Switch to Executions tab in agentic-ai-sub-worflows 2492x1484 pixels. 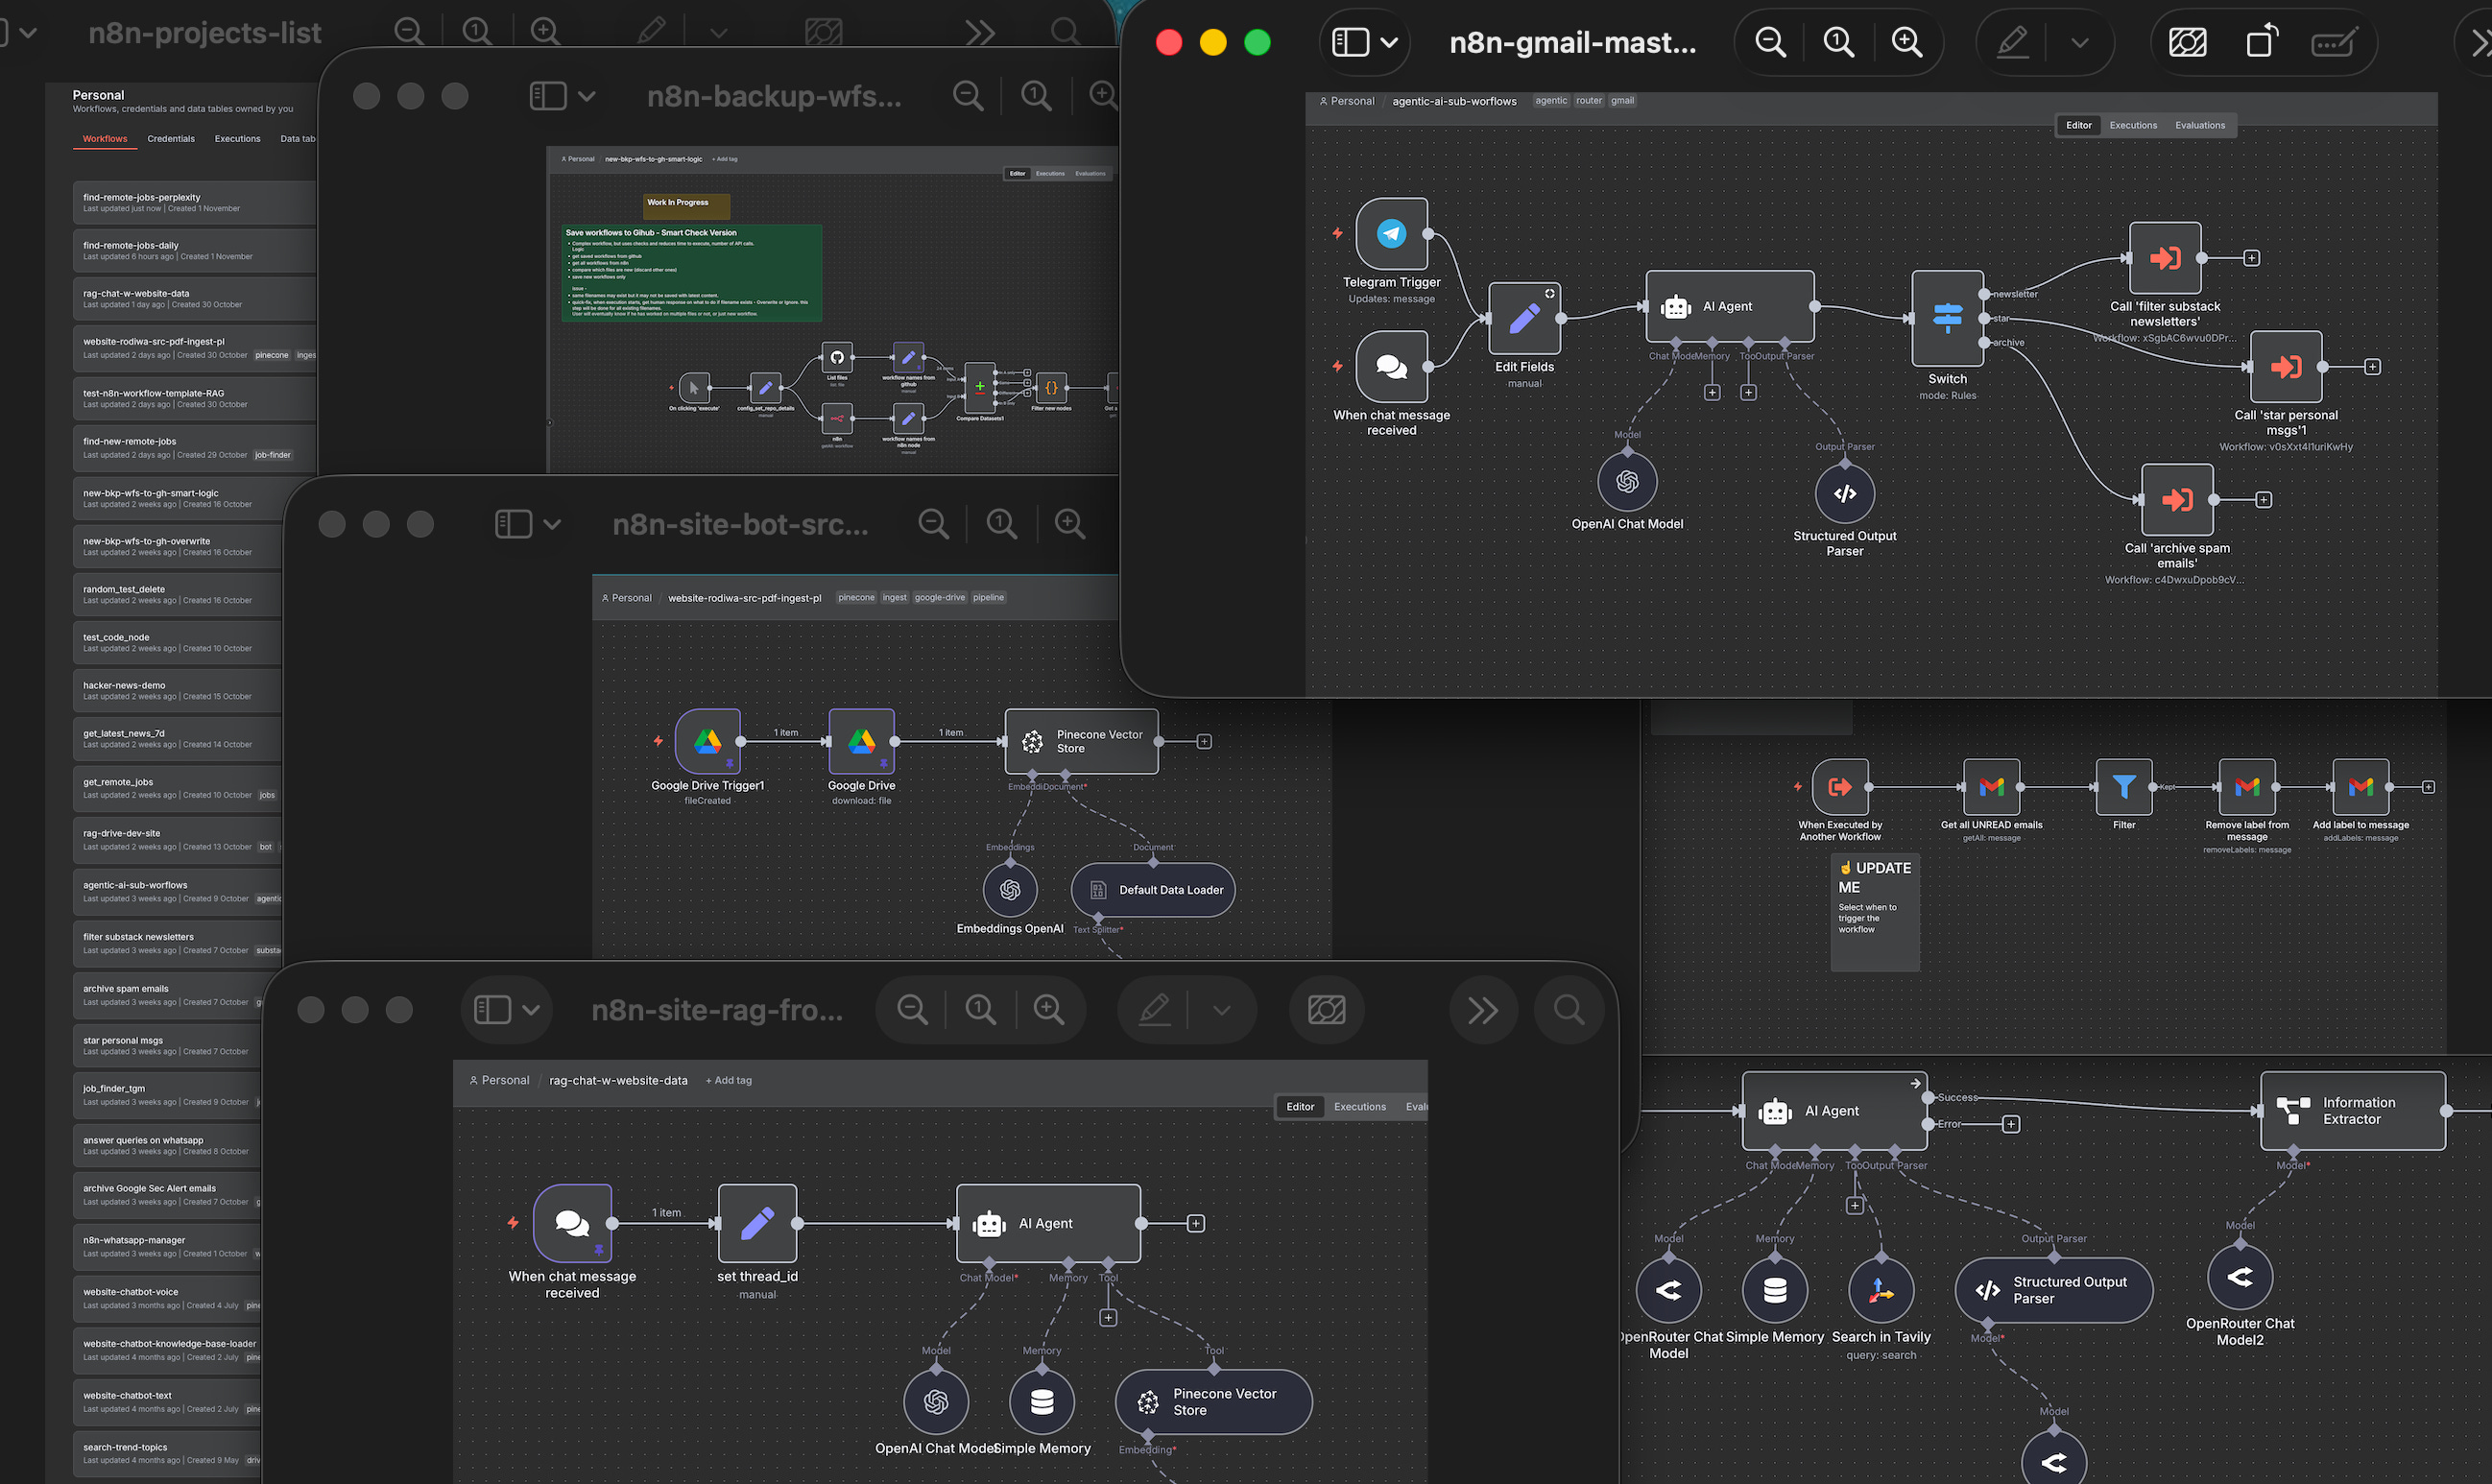point(2132,125)
